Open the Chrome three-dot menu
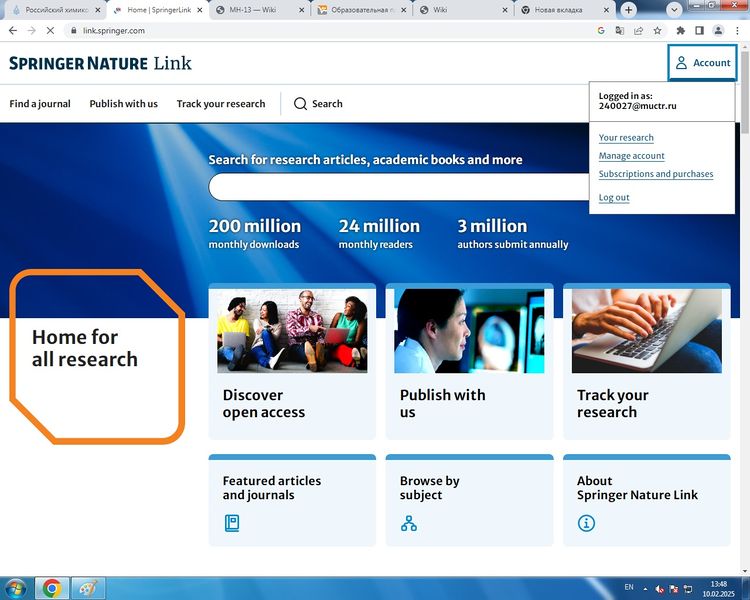The width and height of the screenshot is (750, 600). click(737, 31)
